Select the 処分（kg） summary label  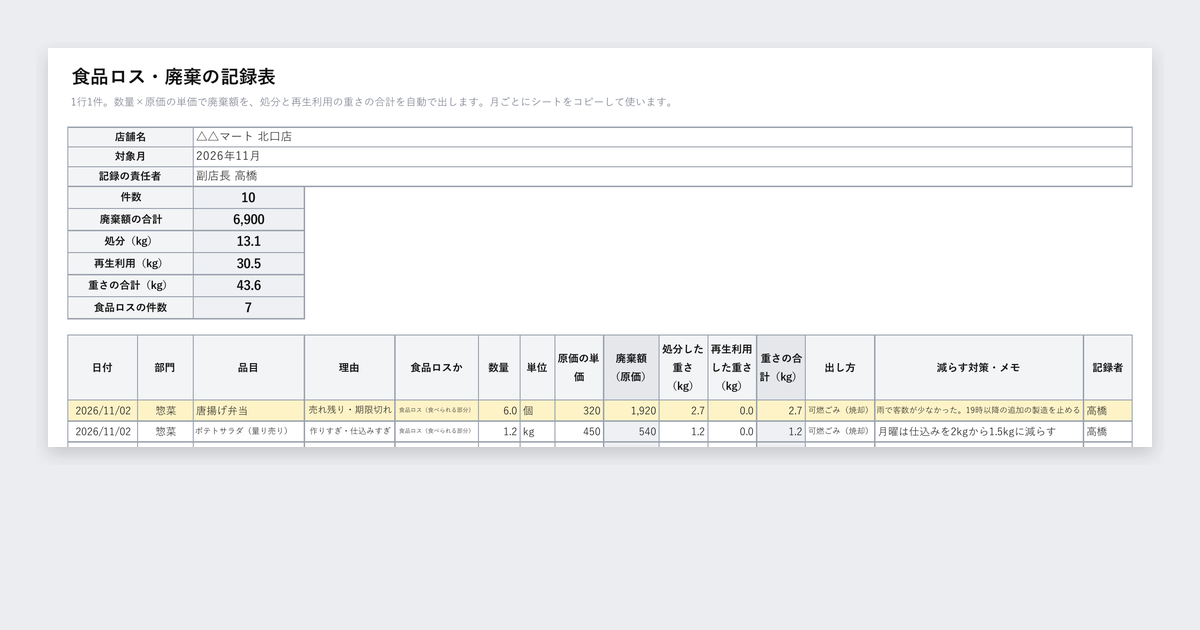pyautogui.click(x=130, y=242)
